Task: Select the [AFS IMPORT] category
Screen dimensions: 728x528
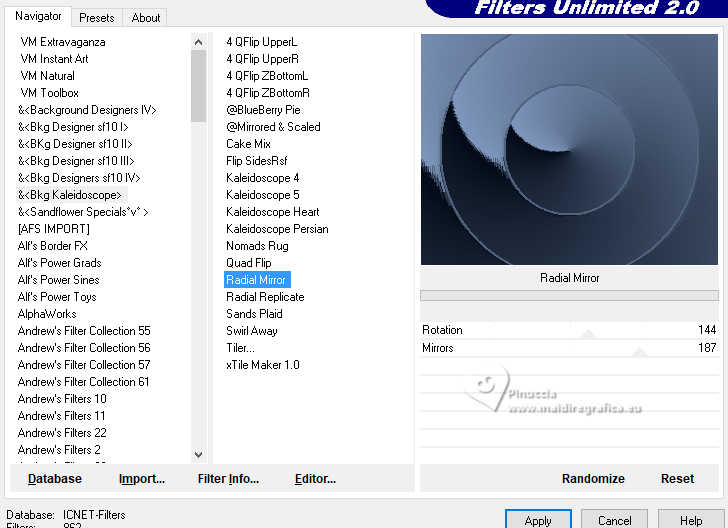Action: pos(53,229)
